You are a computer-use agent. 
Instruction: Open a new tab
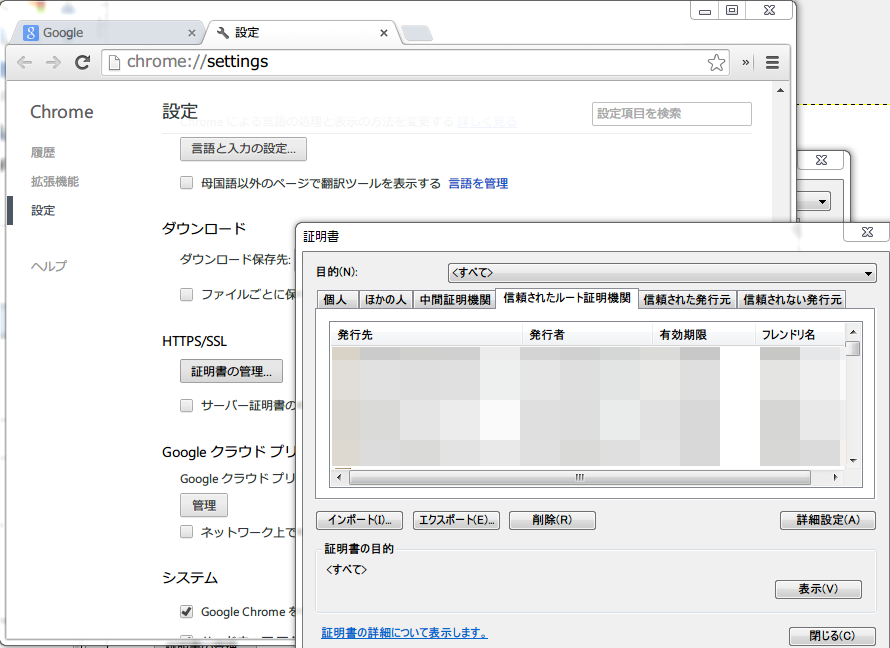pyautogui.click(x=417, y=33)
